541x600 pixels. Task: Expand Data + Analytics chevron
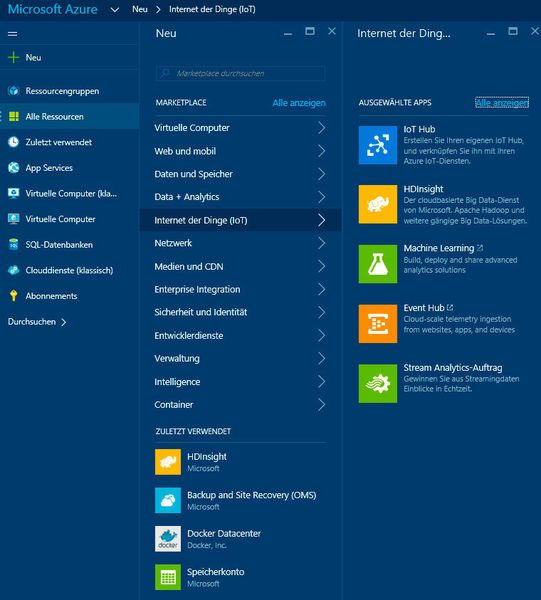click(x=322, y=197)
